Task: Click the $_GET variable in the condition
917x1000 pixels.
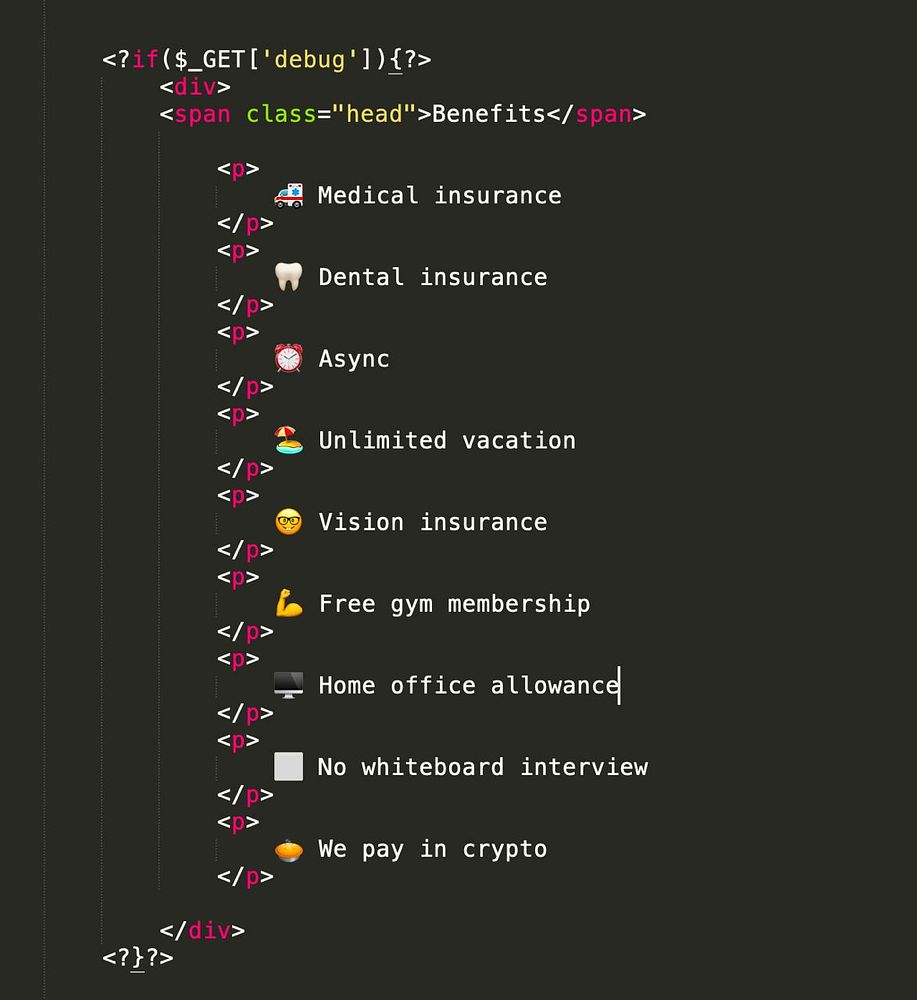Action: pyautogui.click(x=209, y=59)
